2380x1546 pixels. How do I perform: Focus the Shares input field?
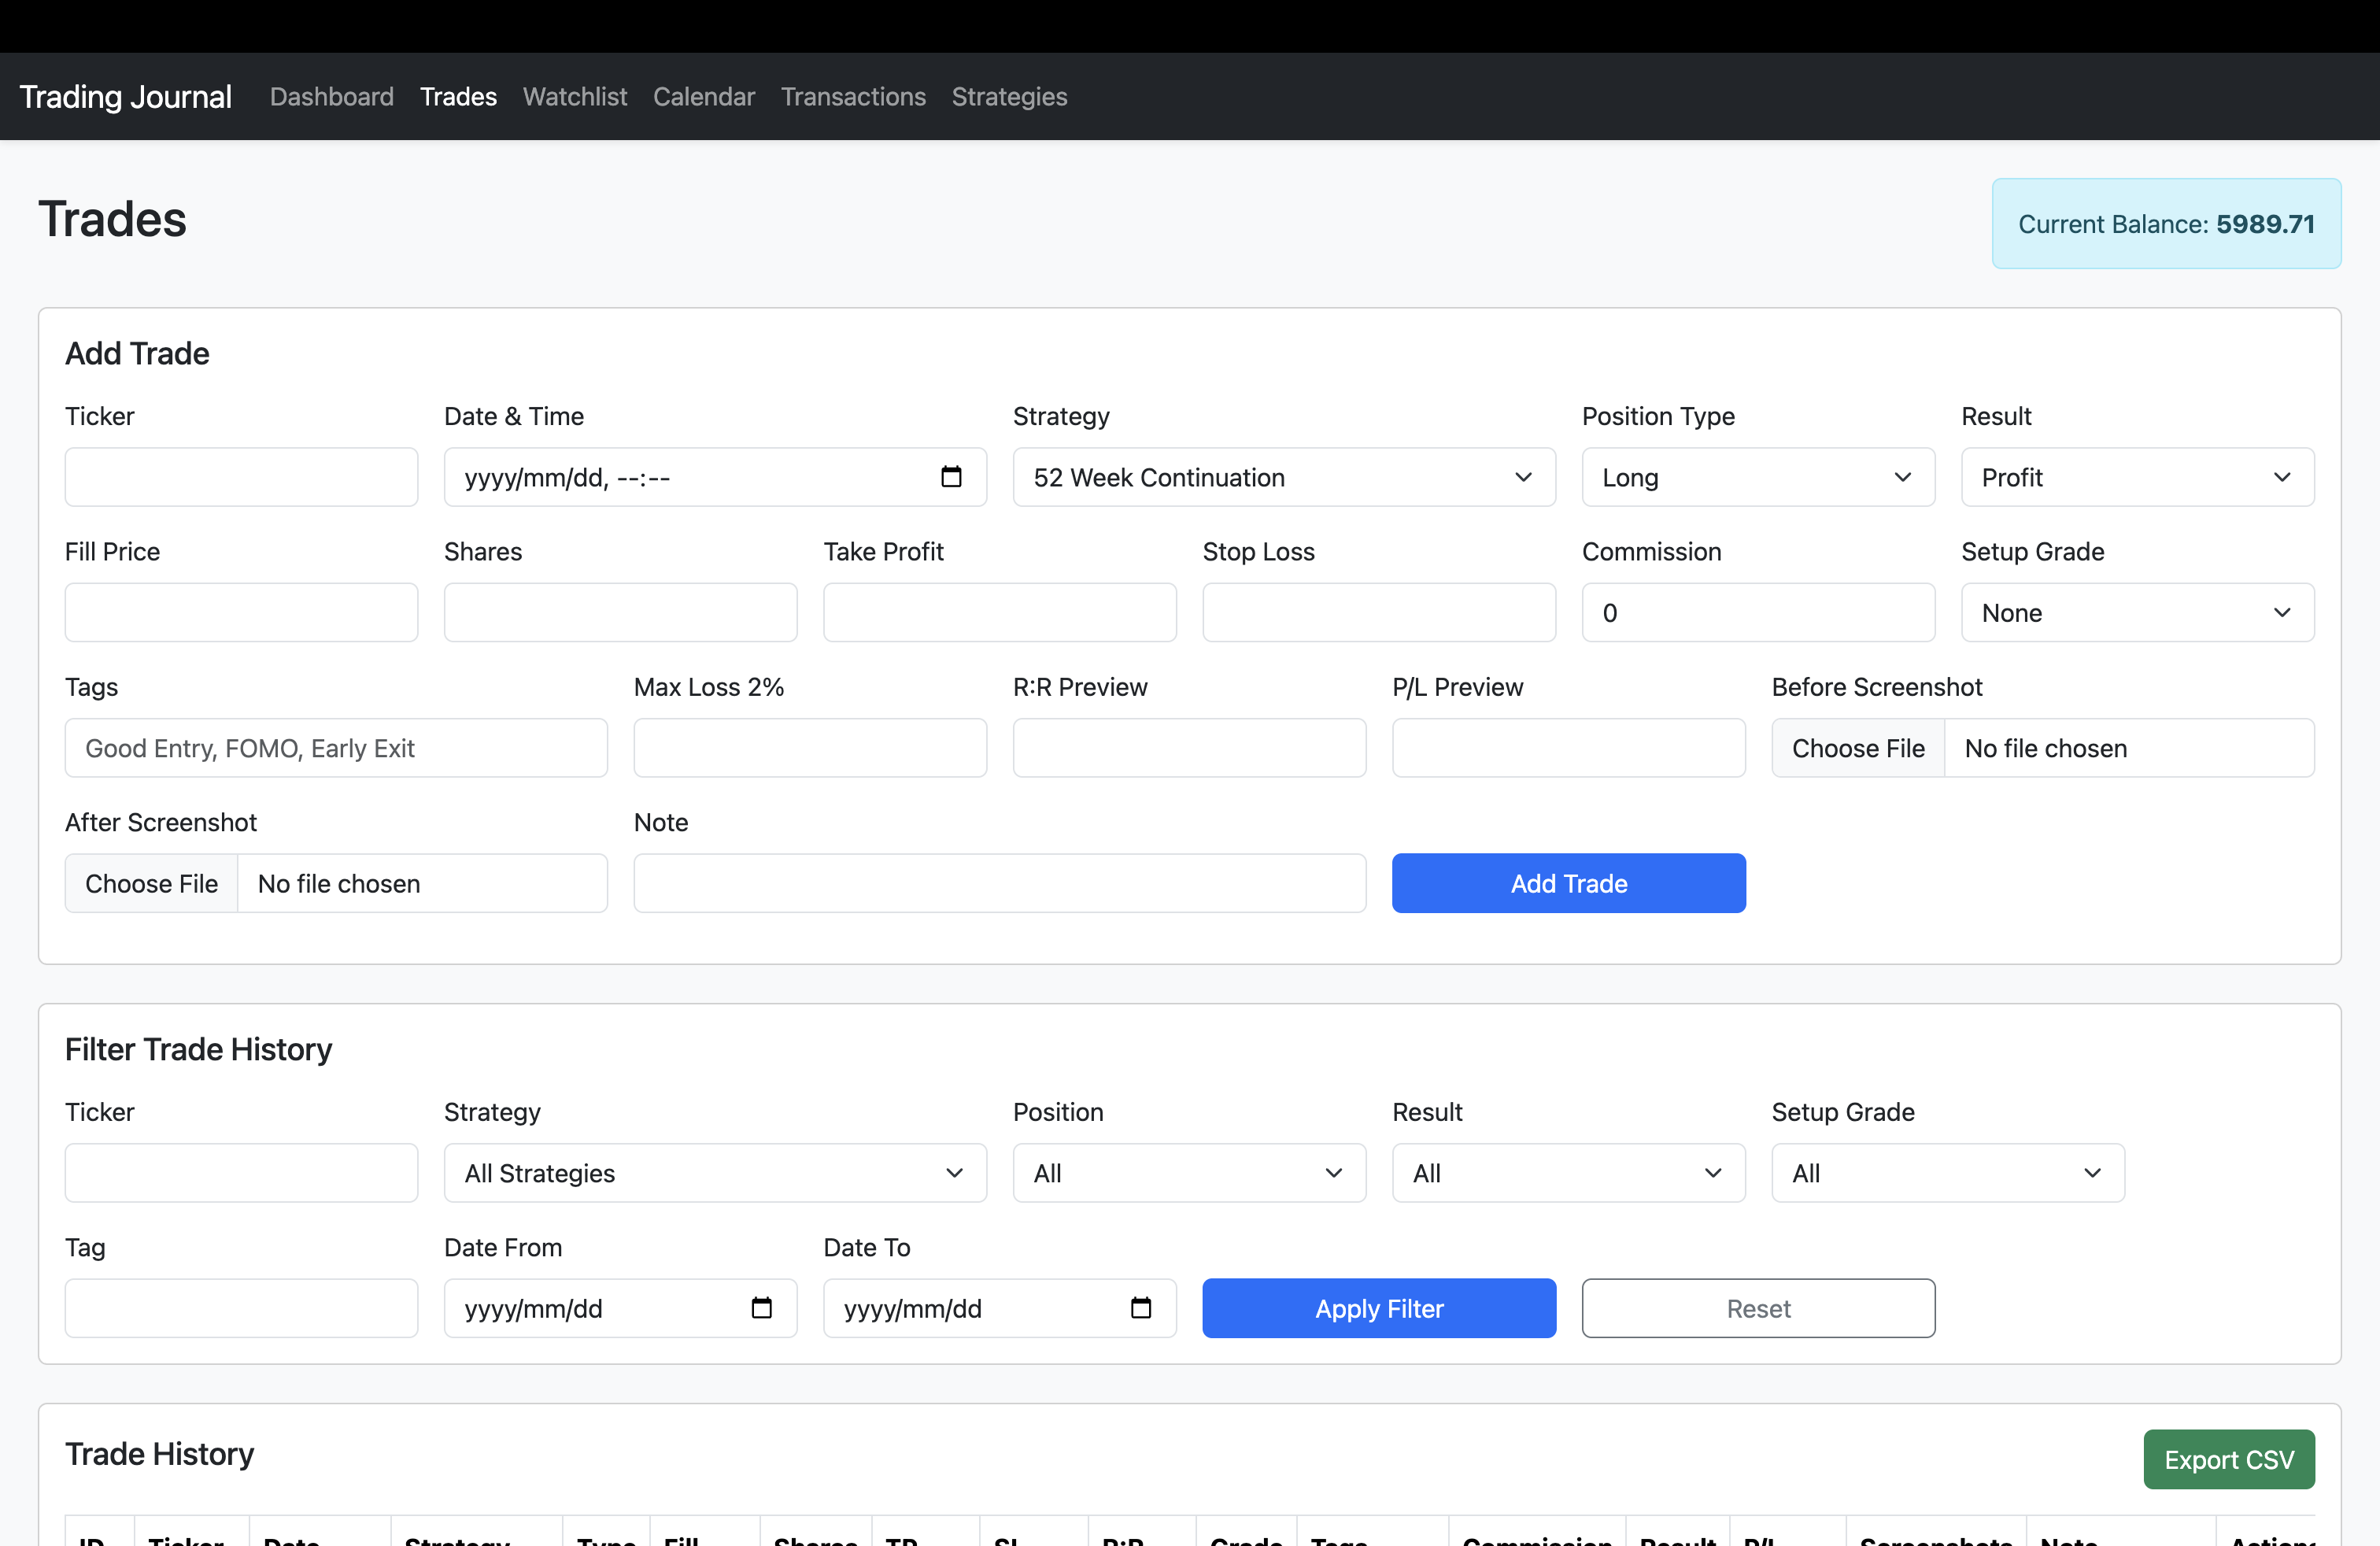point(620,612)
